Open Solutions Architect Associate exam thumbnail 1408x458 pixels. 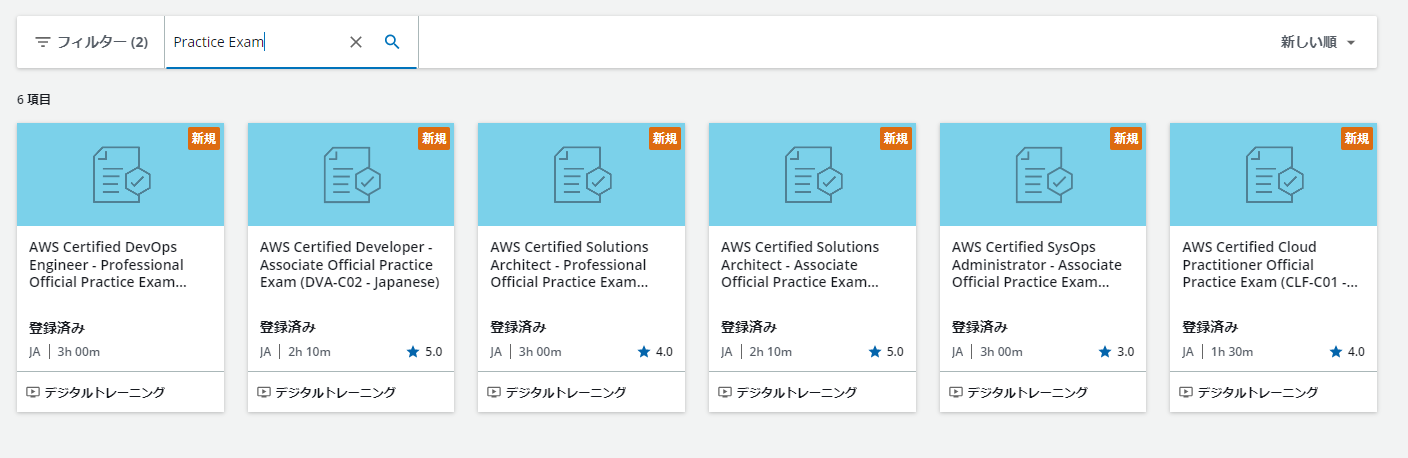click(812, 175)
